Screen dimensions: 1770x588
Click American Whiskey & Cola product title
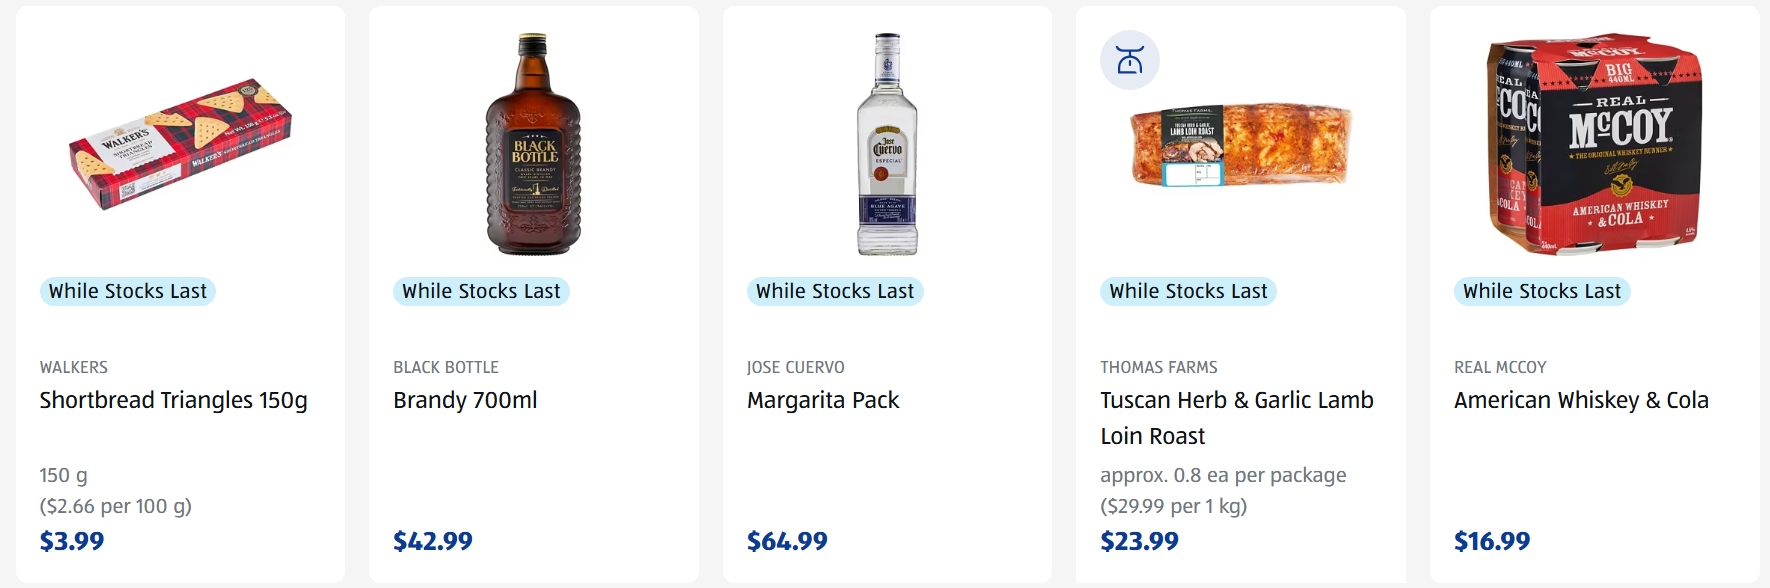(x=1581, y=400)
